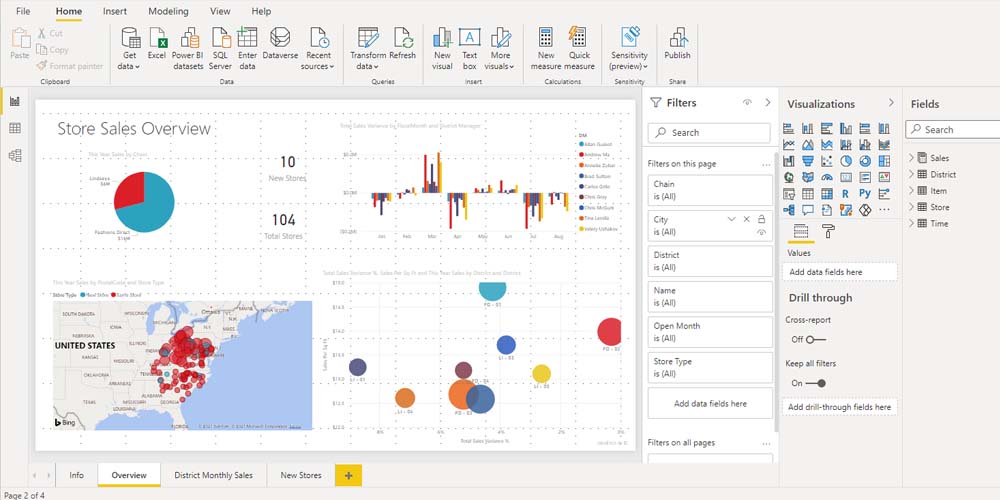Open Dataverse connector
This screenshot has height=500, width=1000.
[280, 43]
